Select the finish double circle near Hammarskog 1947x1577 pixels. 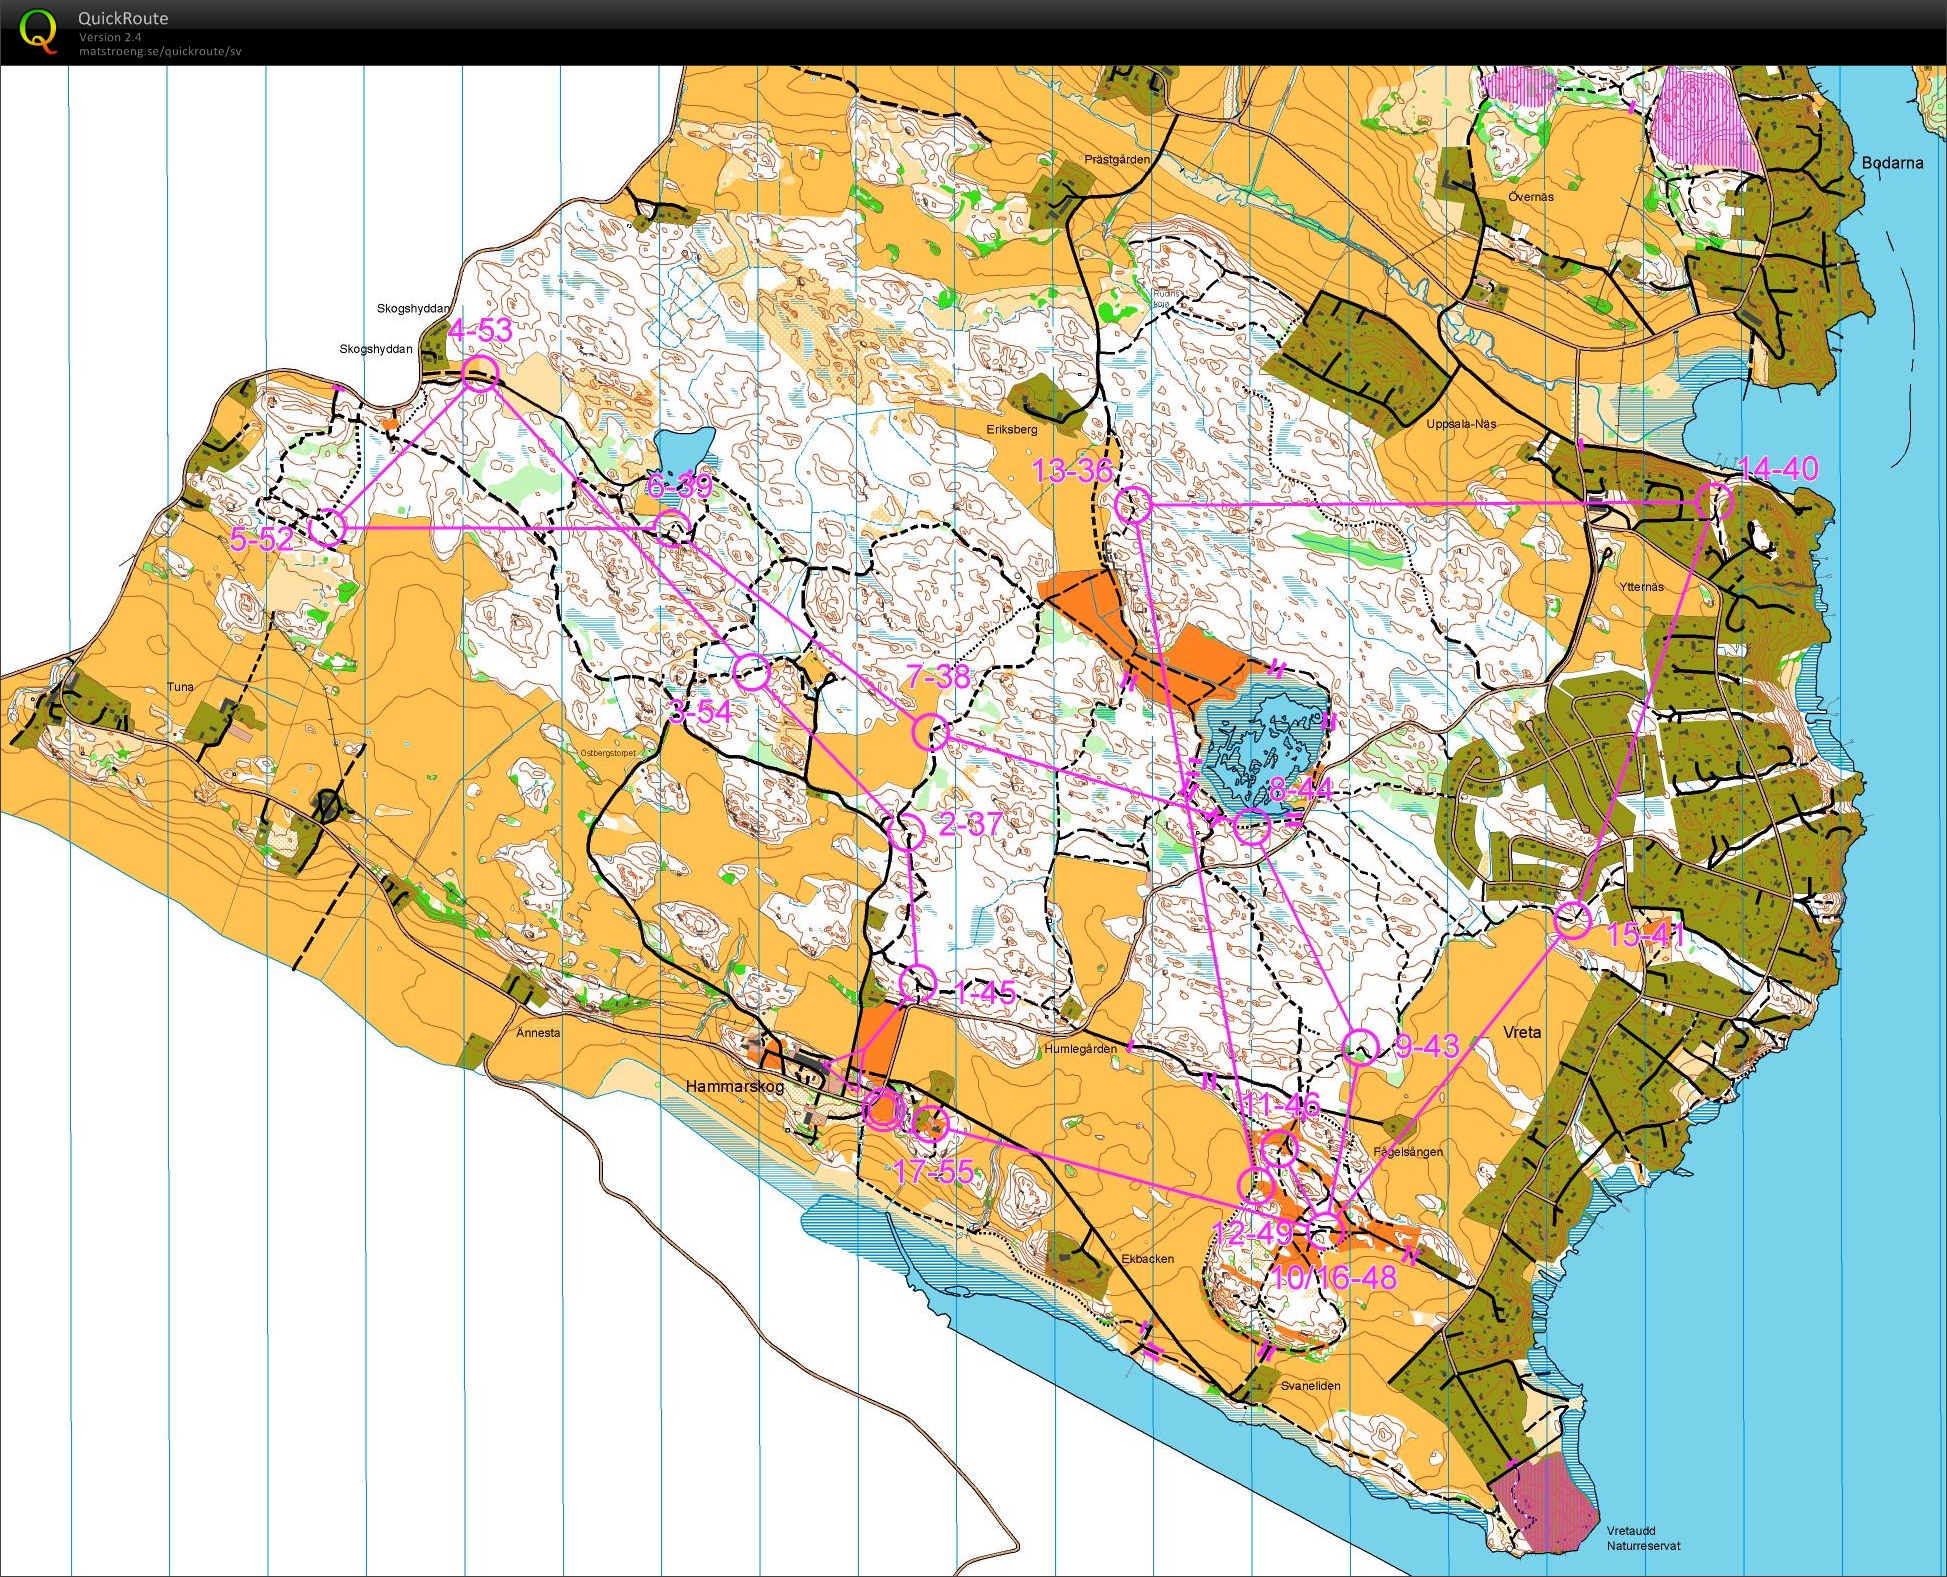883,1109
